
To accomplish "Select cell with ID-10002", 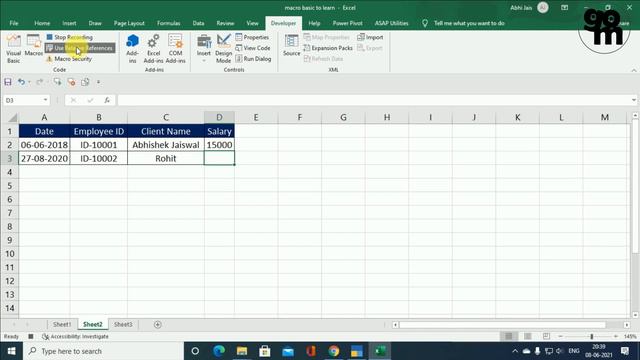I will coord(99,158).
